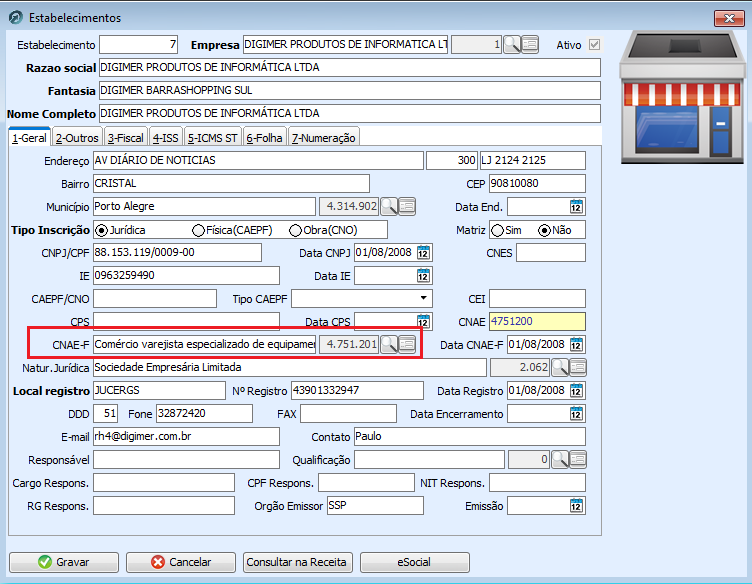Open calendar for Data CPS
The height and width of the screenshot is (584, 752).
pos(423,321)
